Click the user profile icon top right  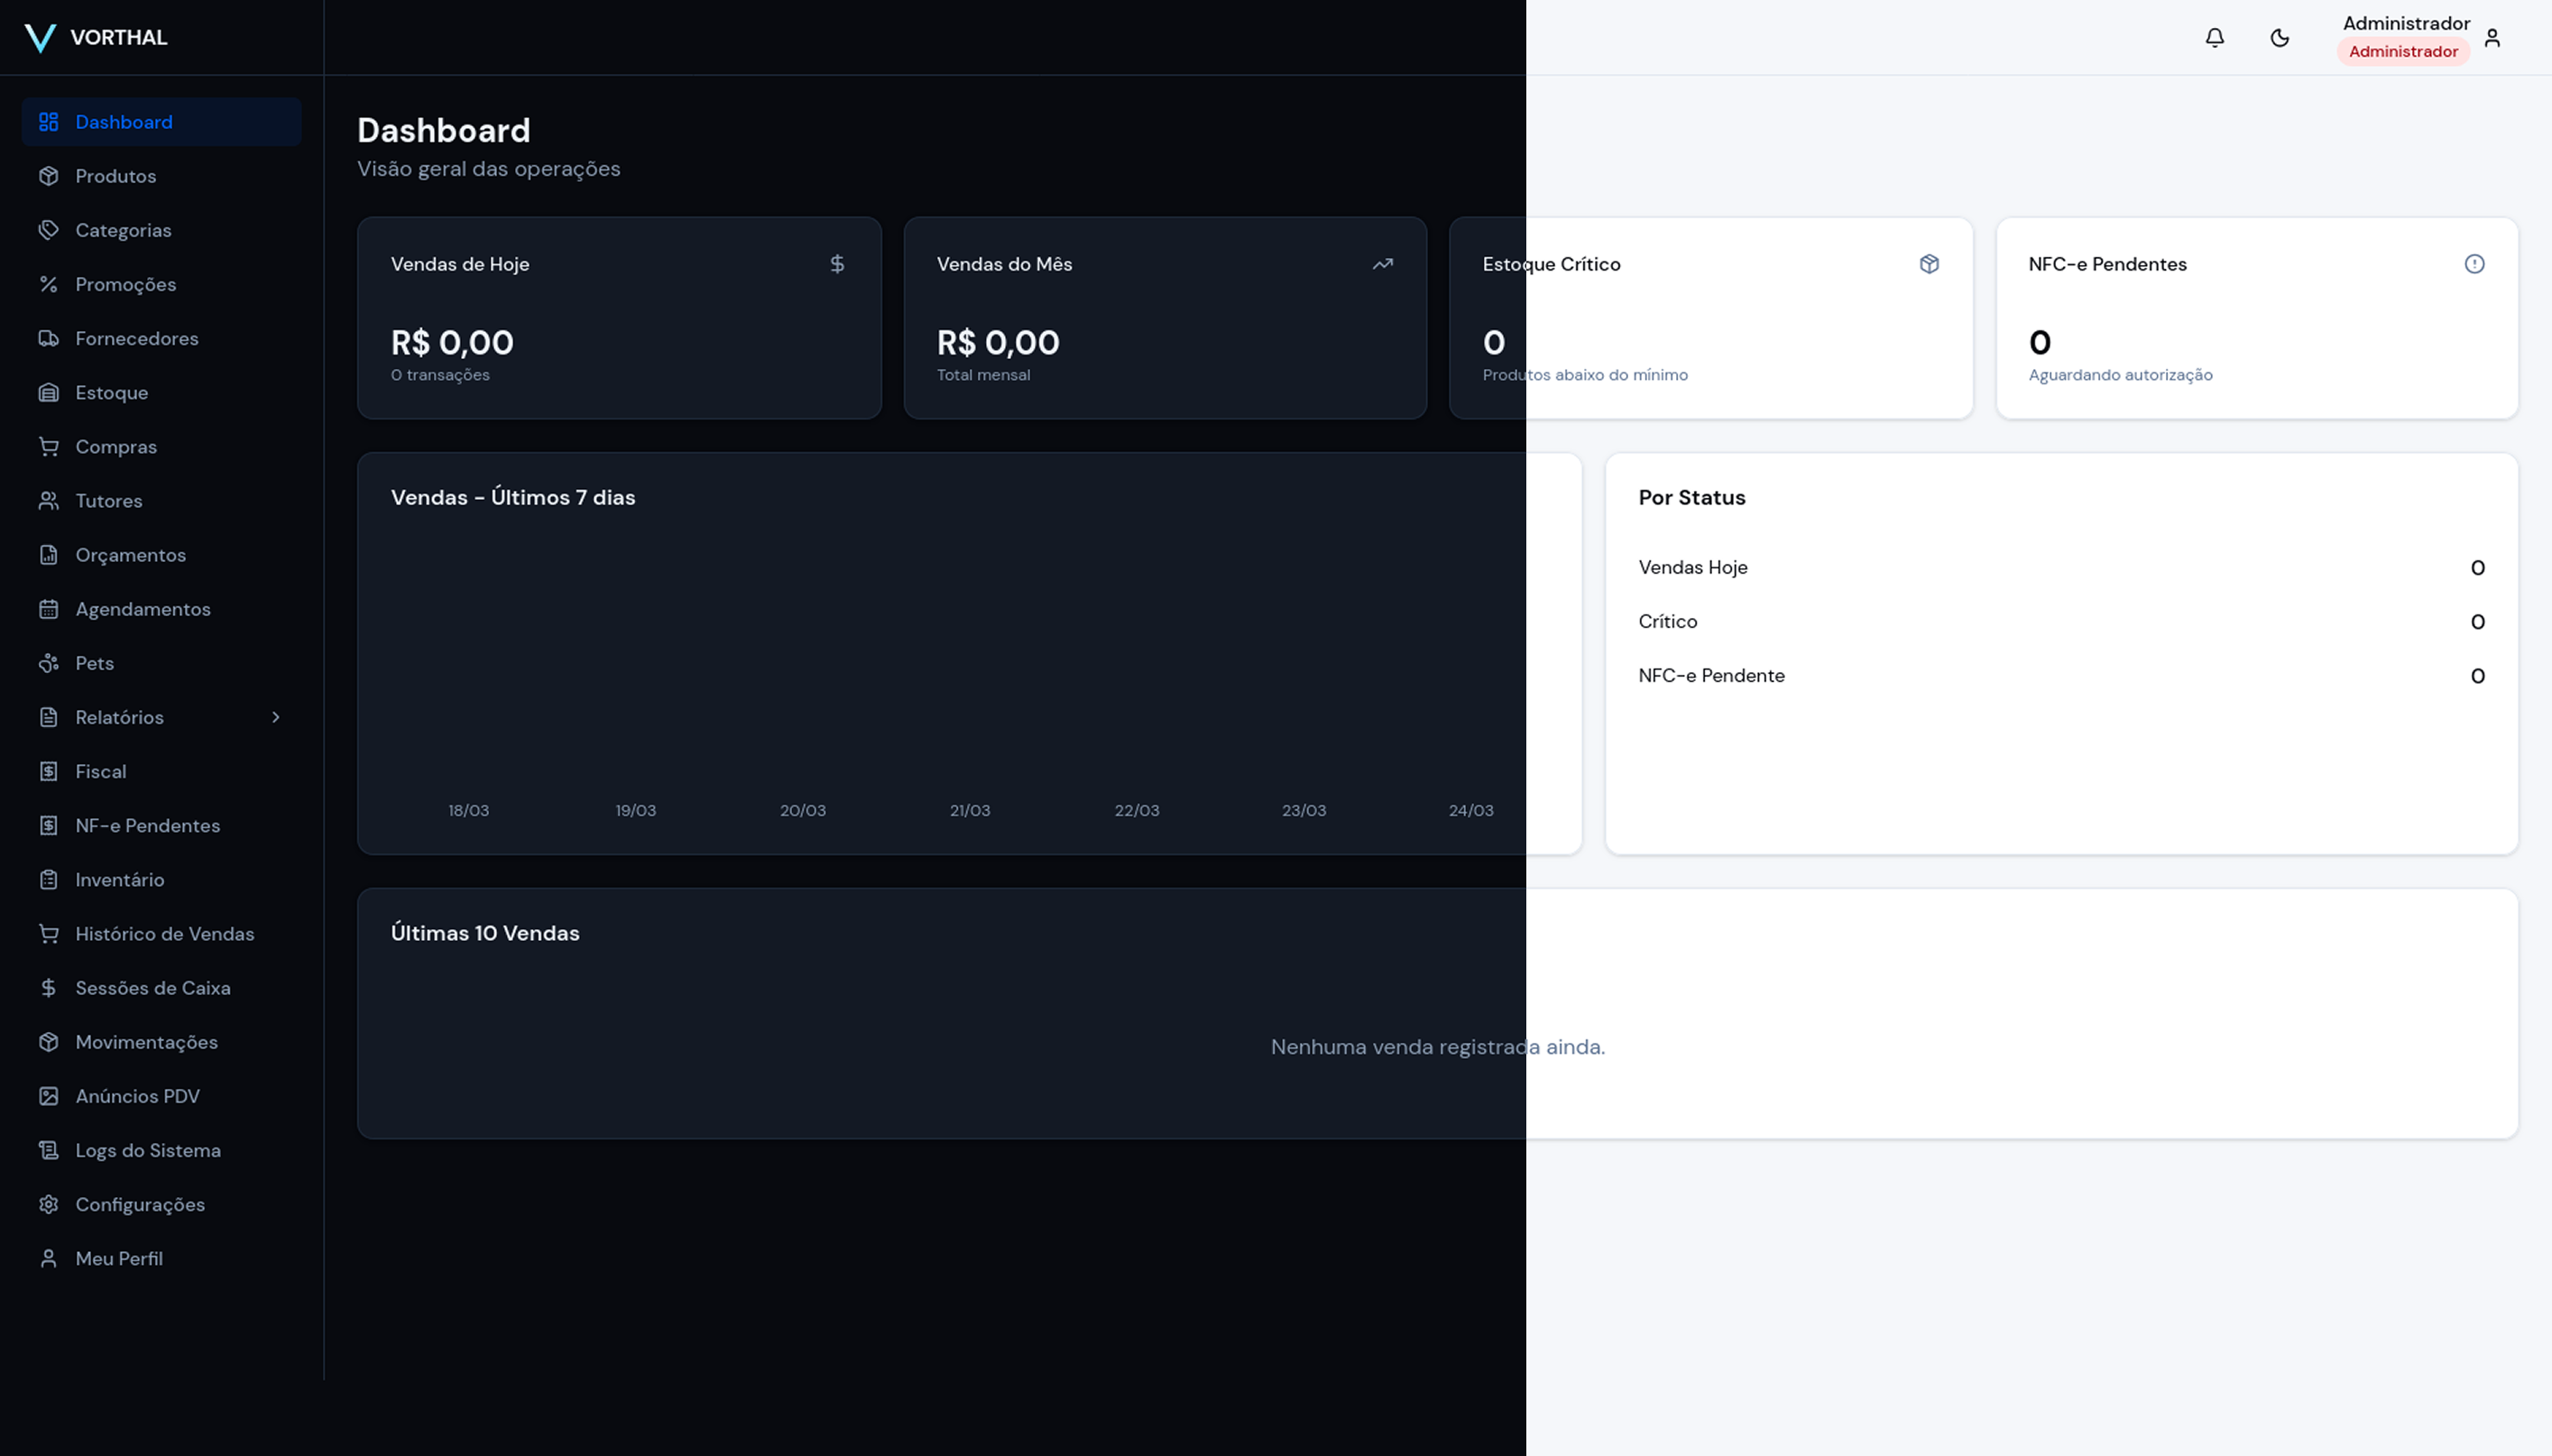2492,37
